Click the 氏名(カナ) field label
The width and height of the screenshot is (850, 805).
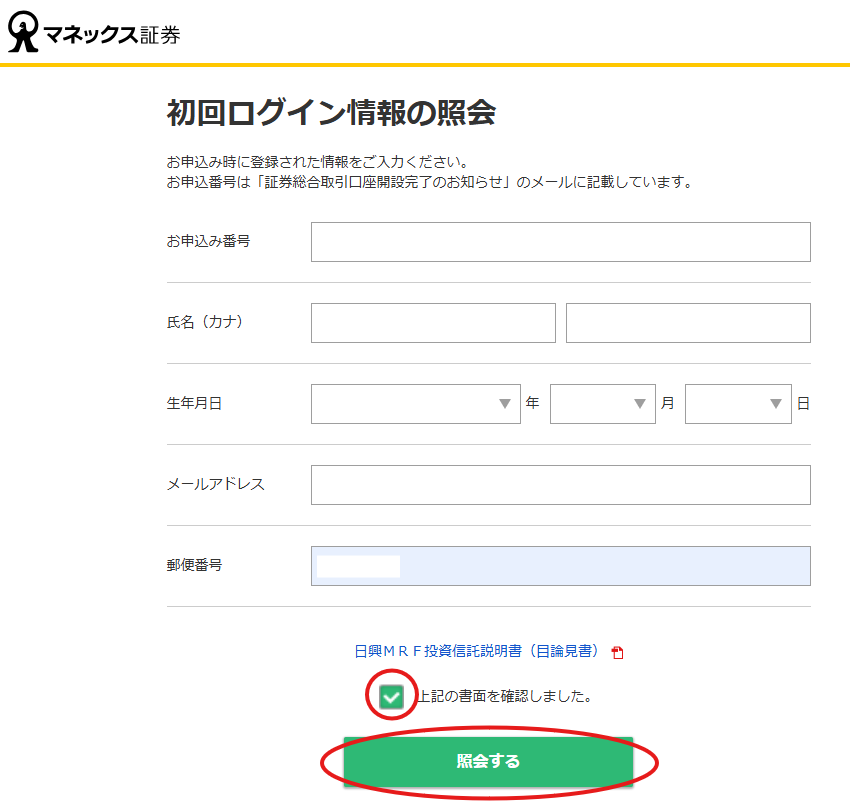204,322
